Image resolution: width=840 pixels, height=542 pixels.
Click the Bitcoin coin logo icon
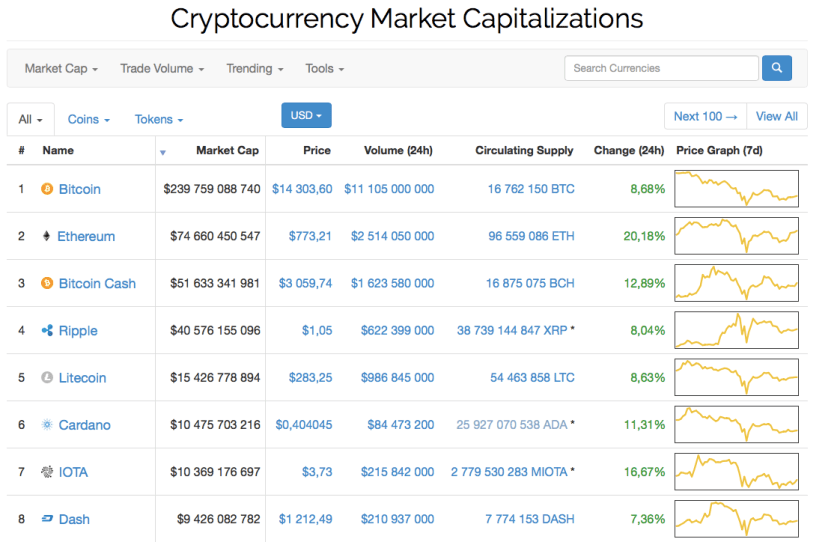(x=47, y=189)
